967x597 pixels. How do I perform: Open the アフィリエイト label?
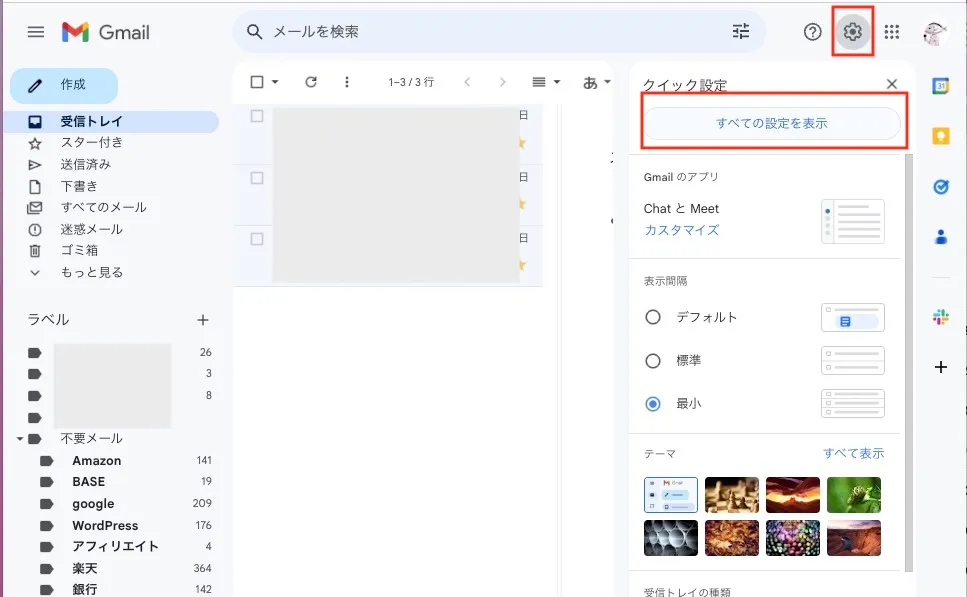pyautogui.click(x=115, y=546)
